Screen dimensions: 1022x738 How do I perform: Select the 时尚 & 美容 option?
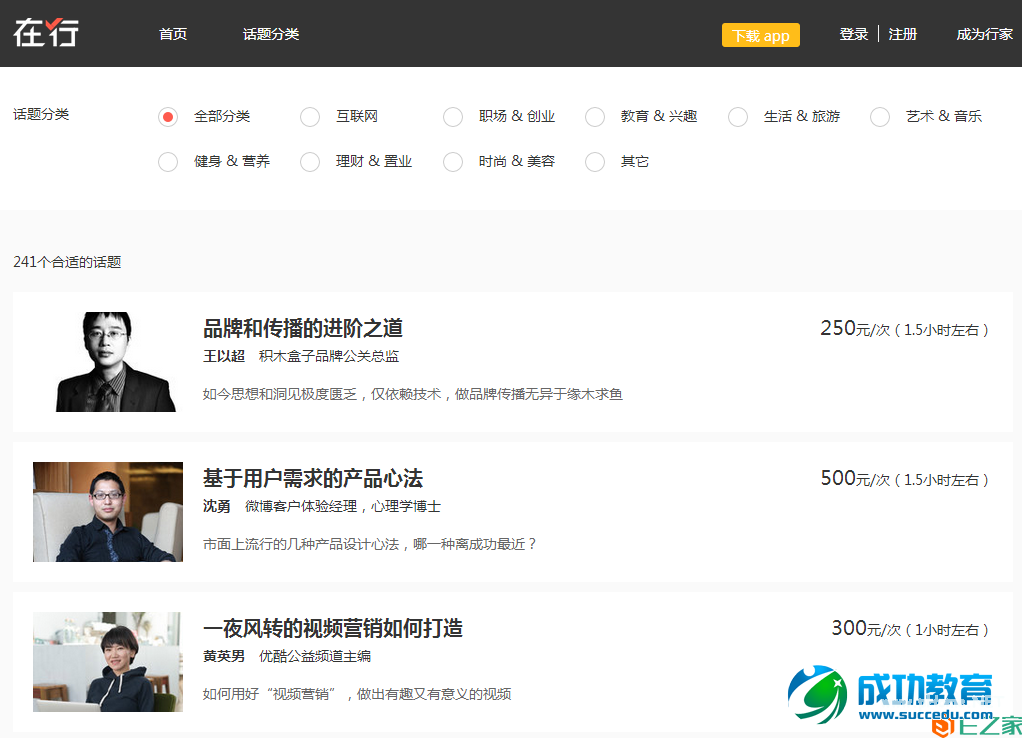click(x=452, y=161)
